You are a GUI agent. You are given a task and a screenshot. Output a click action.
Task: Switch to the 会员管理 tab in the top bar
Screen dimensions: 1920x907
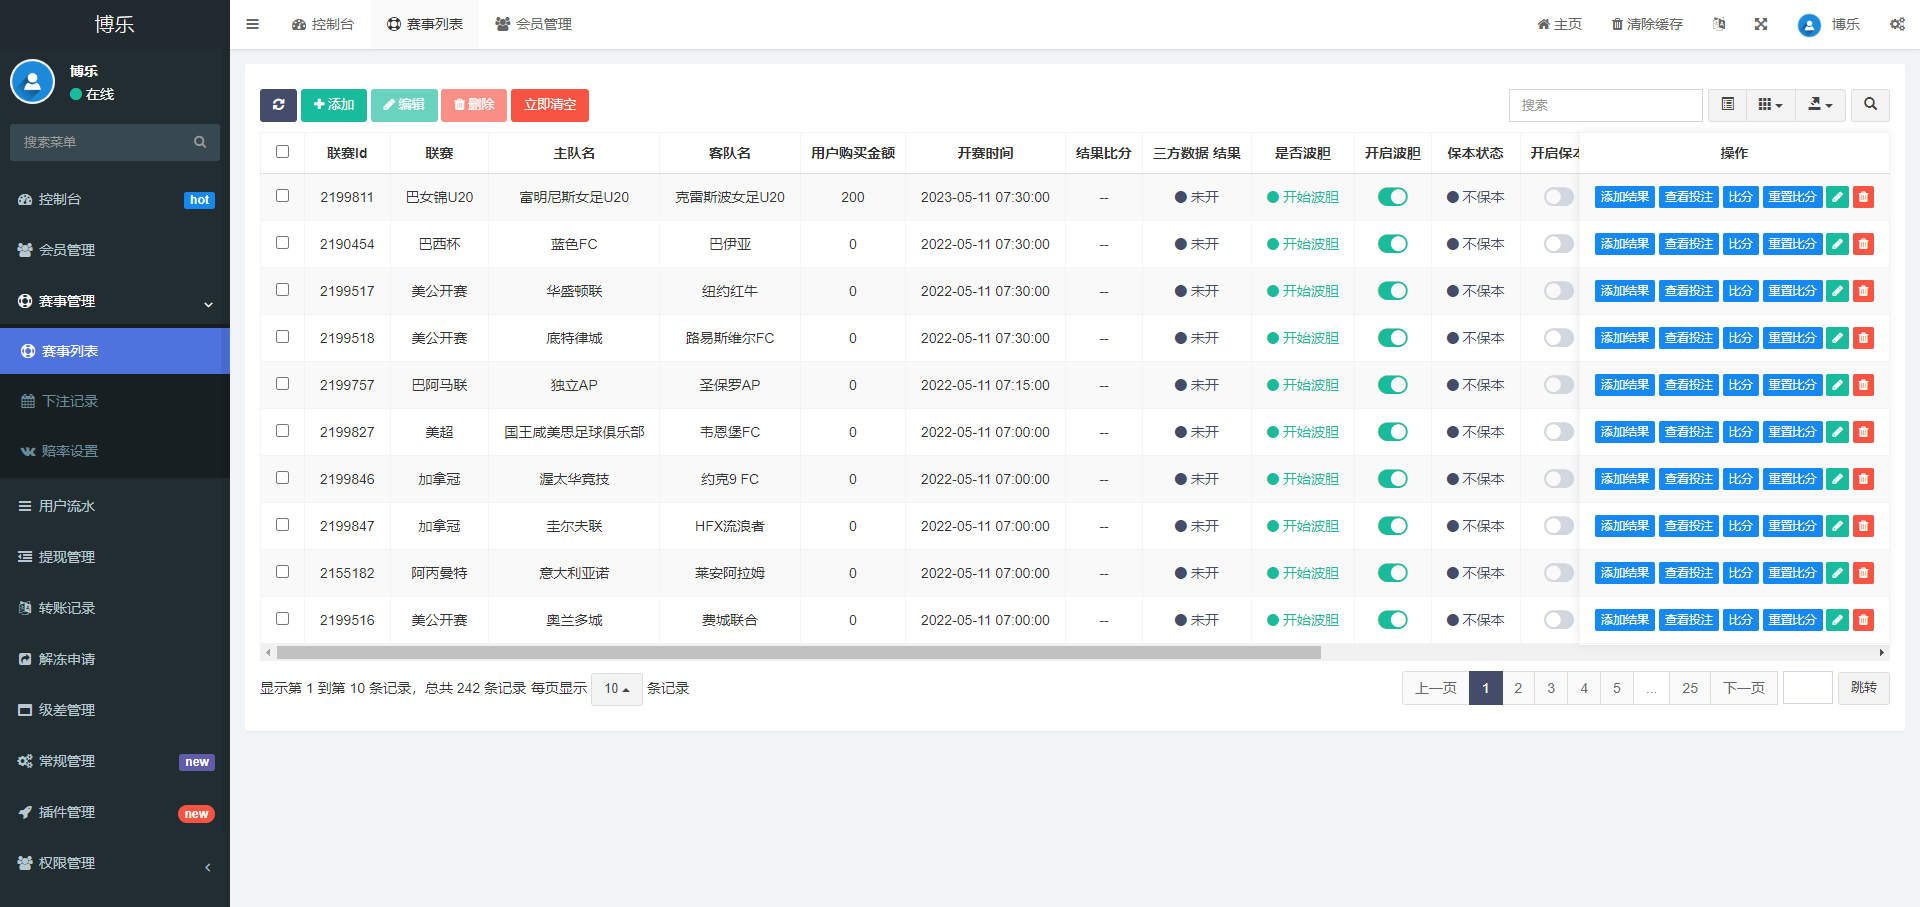click(x=534, y=24)
